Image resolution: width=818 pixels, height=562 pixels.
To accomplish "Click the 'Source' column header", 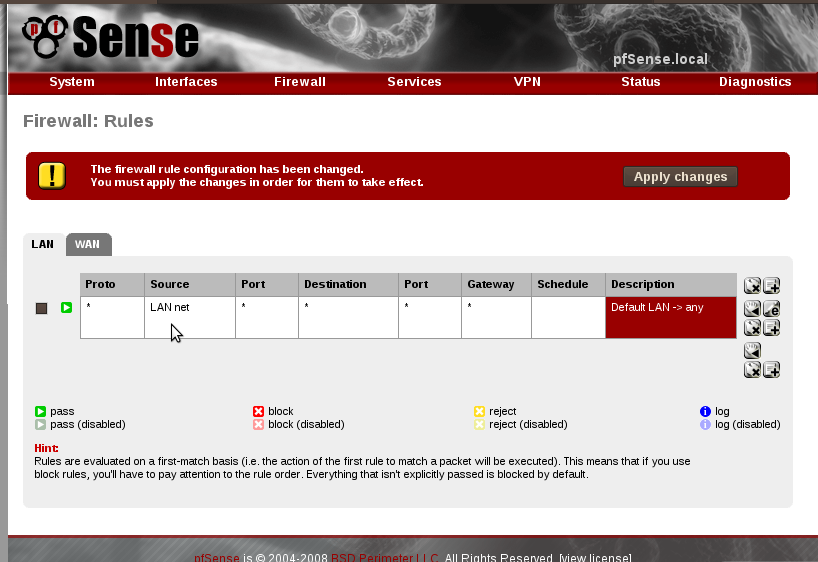I will click(x=190, y=284).
